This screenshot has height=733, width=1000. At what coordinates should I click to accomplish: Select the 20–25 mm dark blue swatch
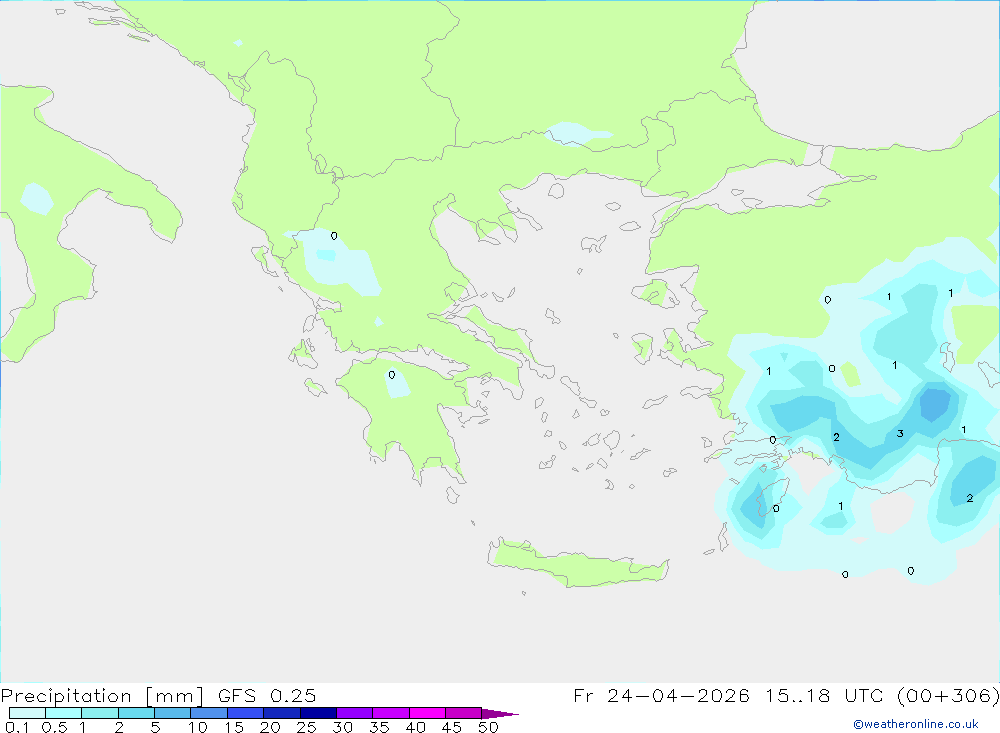[x=281, y=713]
